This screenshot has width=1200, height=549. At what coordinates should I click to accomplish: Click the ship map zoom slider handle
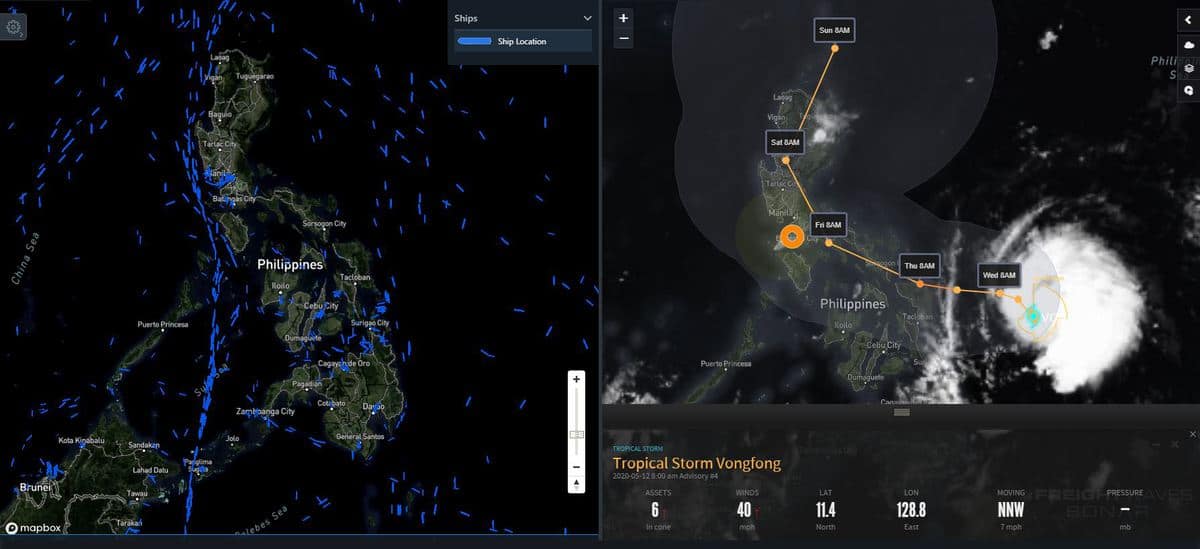coord(576,434)
